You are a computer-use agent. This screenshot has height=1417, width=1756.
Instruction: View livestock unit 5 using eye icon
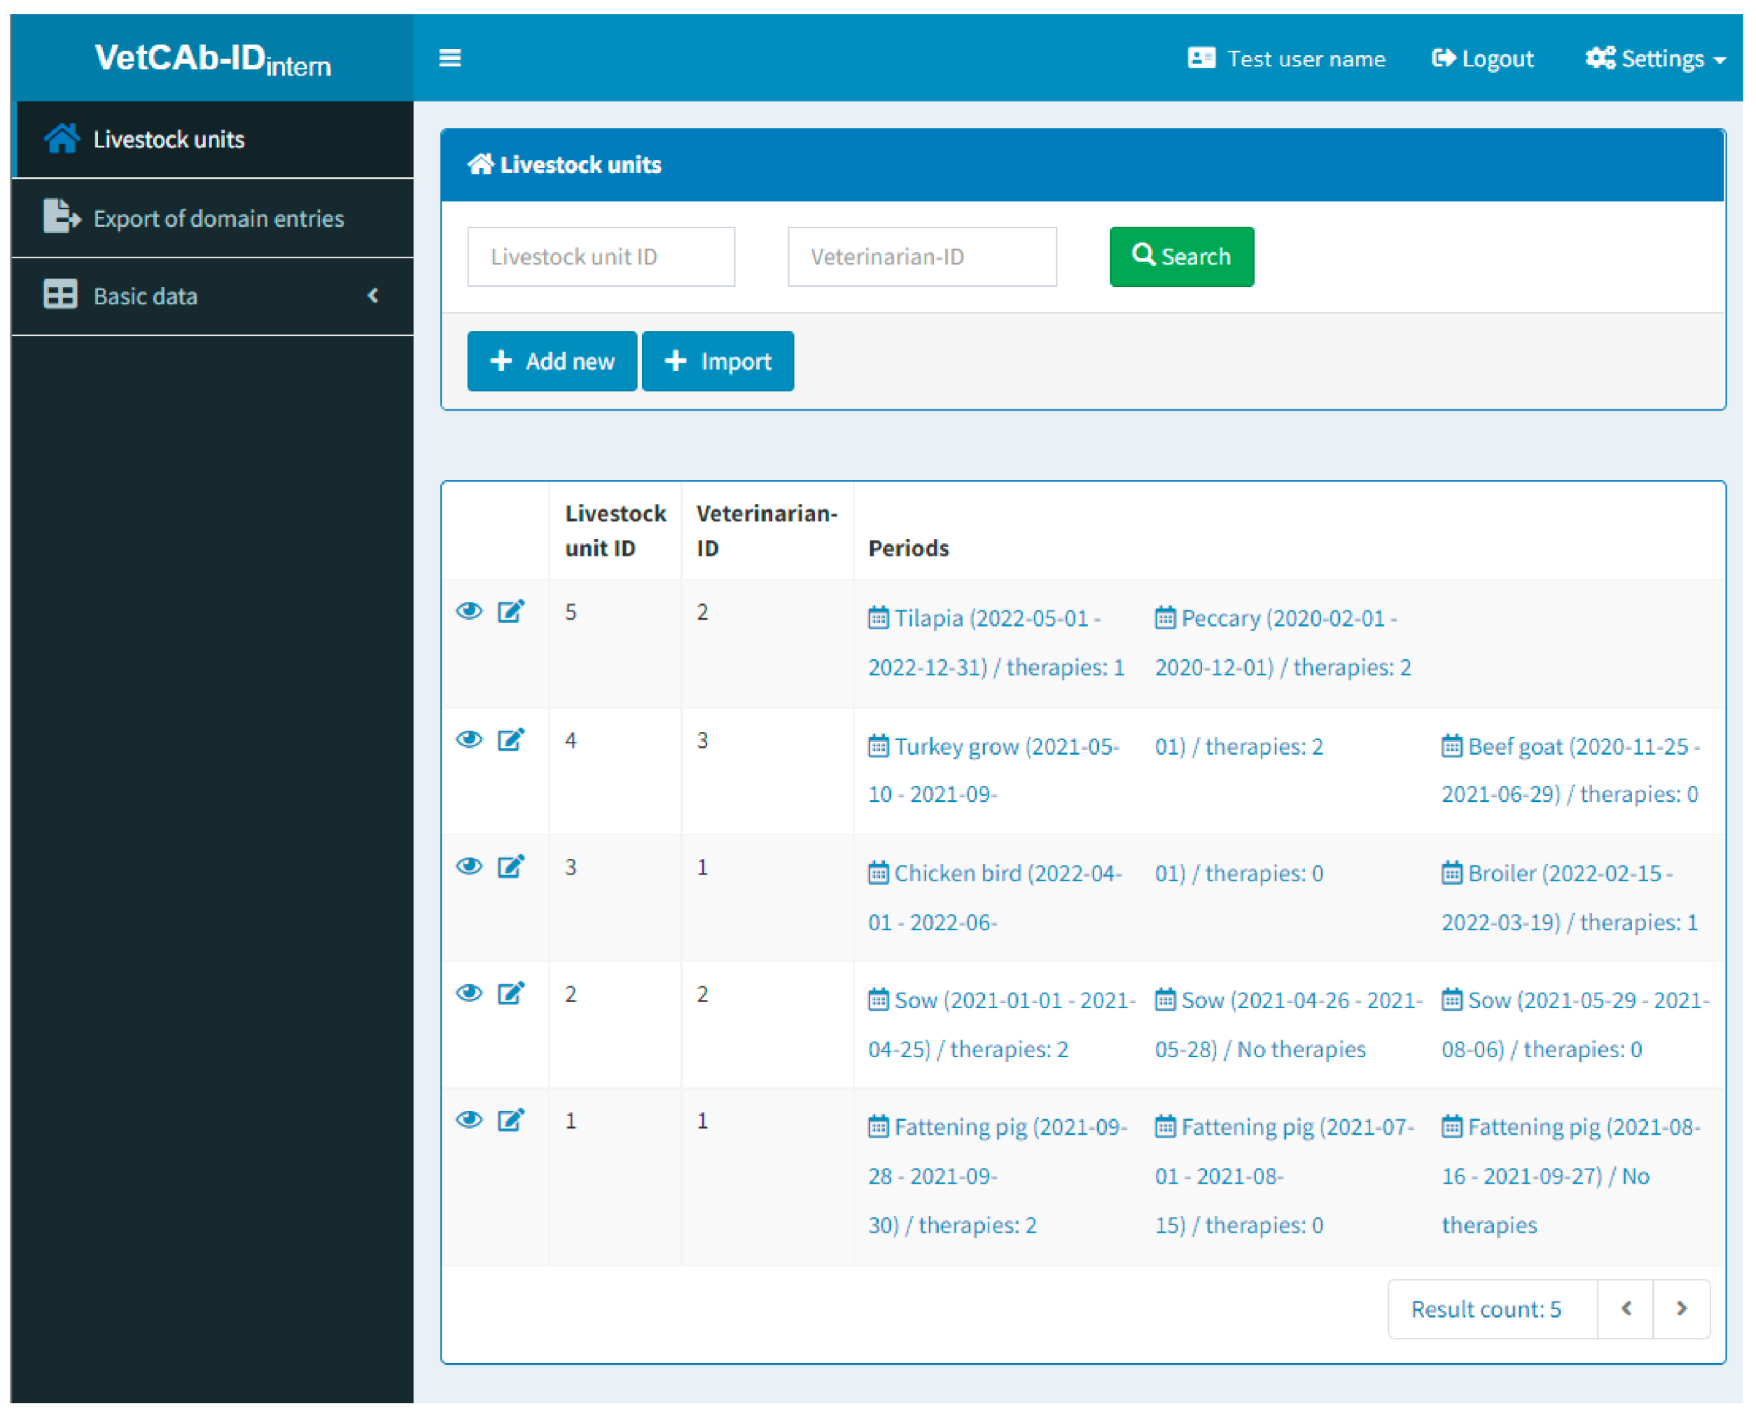469,611
